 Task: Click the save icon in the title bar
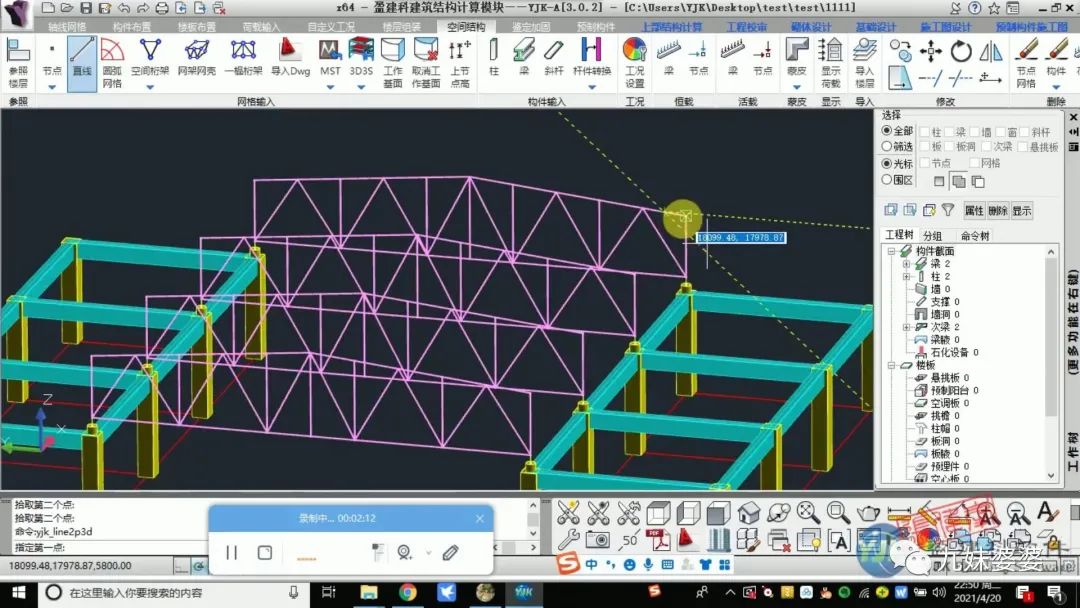tap(85, 8)
